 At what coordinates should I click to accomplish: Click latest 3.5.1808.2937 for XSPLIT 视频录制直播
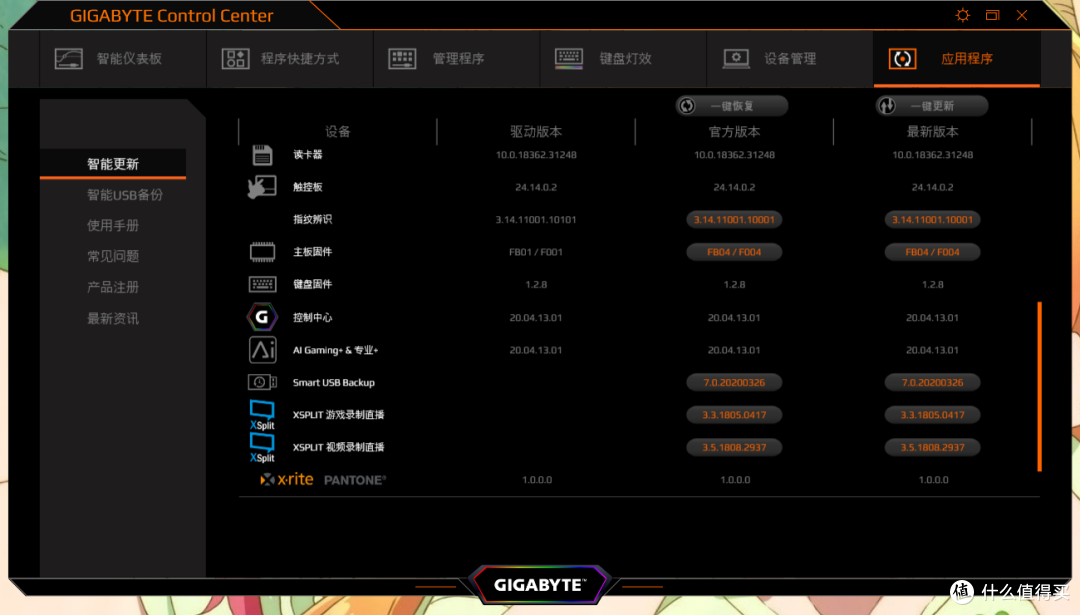pyautogui.click(x=933, y=447)
